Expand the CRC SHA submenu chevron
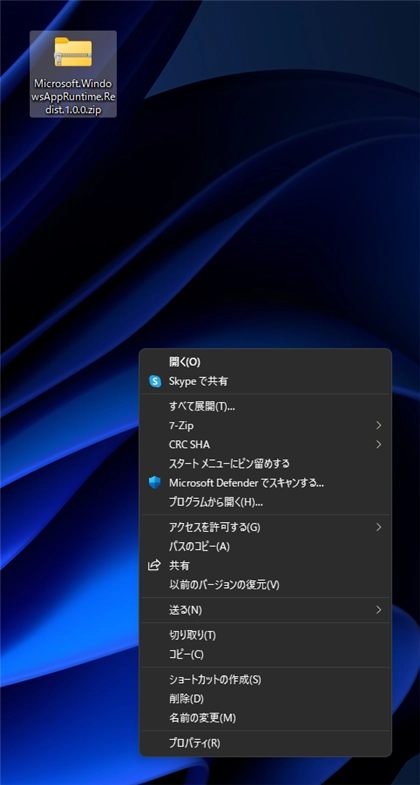Screen dimensions: 420x785 click(x=378, y=445)
